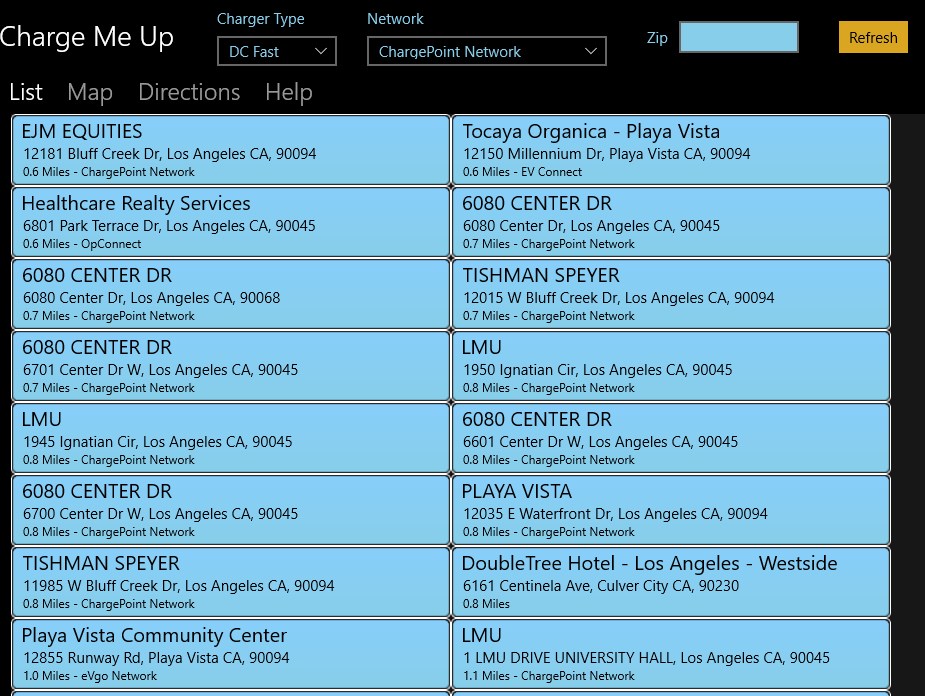Select LMU card at 1 LMU DRIVE UNIVERSITY HALL
This screenshot has width=925, height=696.
click(671, 654)
